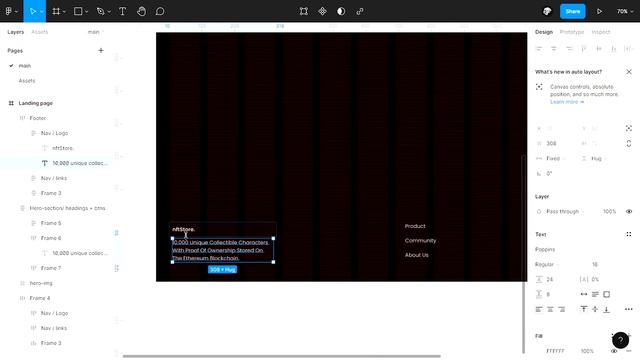Open text styles icon in Text section
Image resolution: width=640 pixels, height=360 pixels.
click(x=629, y=234)
